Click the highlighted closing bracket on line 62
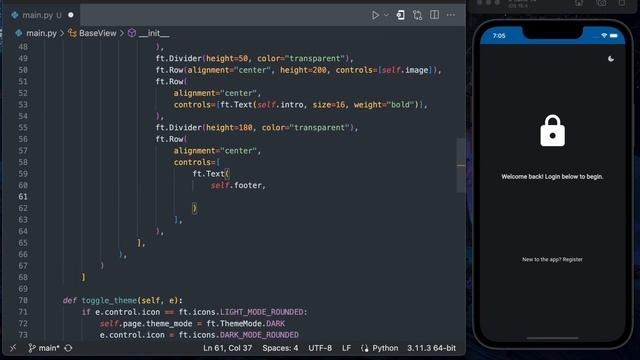The image size is (640, 360). pos(194,208)
